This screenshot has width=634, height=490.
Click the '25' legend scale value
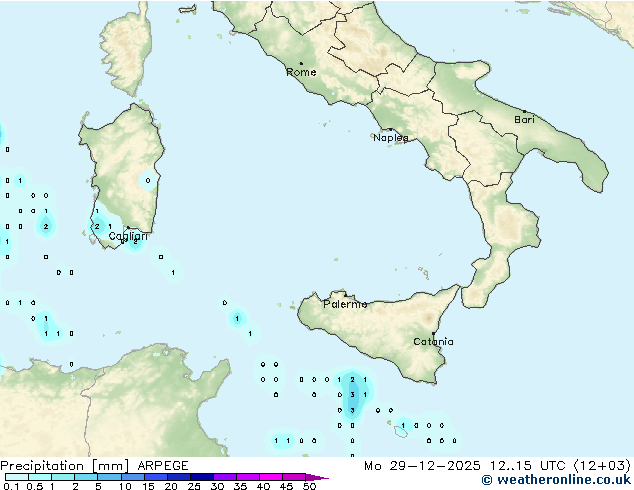pyautogui.click(x=194, y=486)
